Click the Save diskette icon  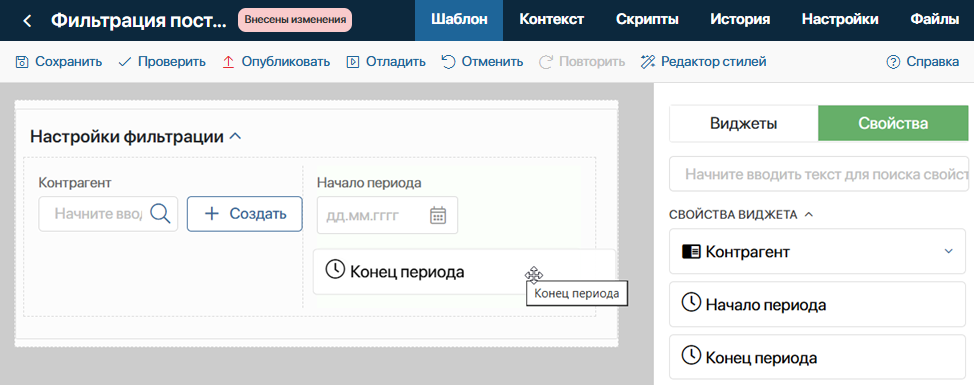coord(22,61)
